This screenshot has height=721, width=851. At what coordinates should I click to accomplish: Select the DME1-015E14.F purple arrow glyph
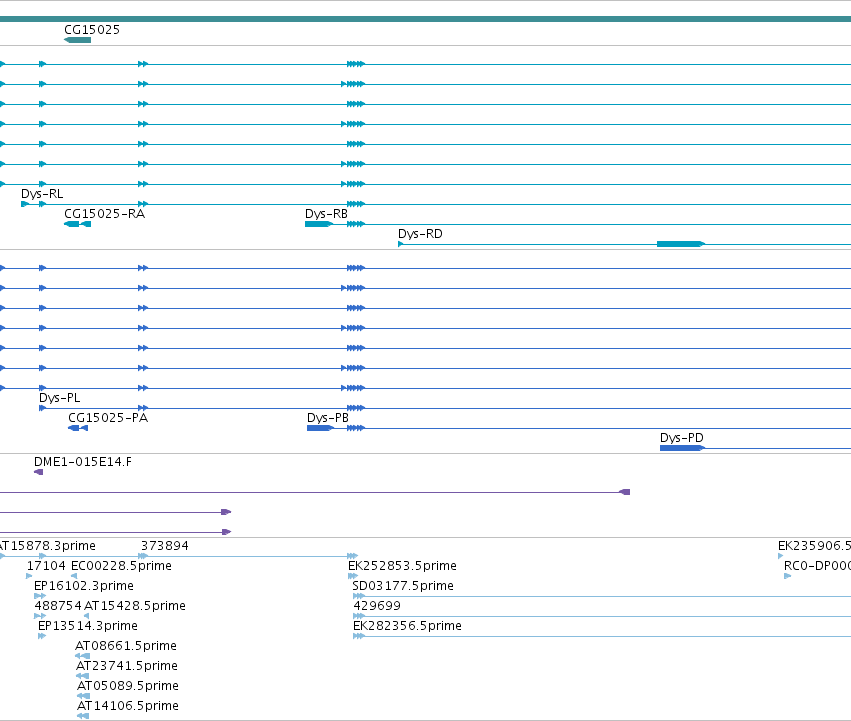[39, 472]
